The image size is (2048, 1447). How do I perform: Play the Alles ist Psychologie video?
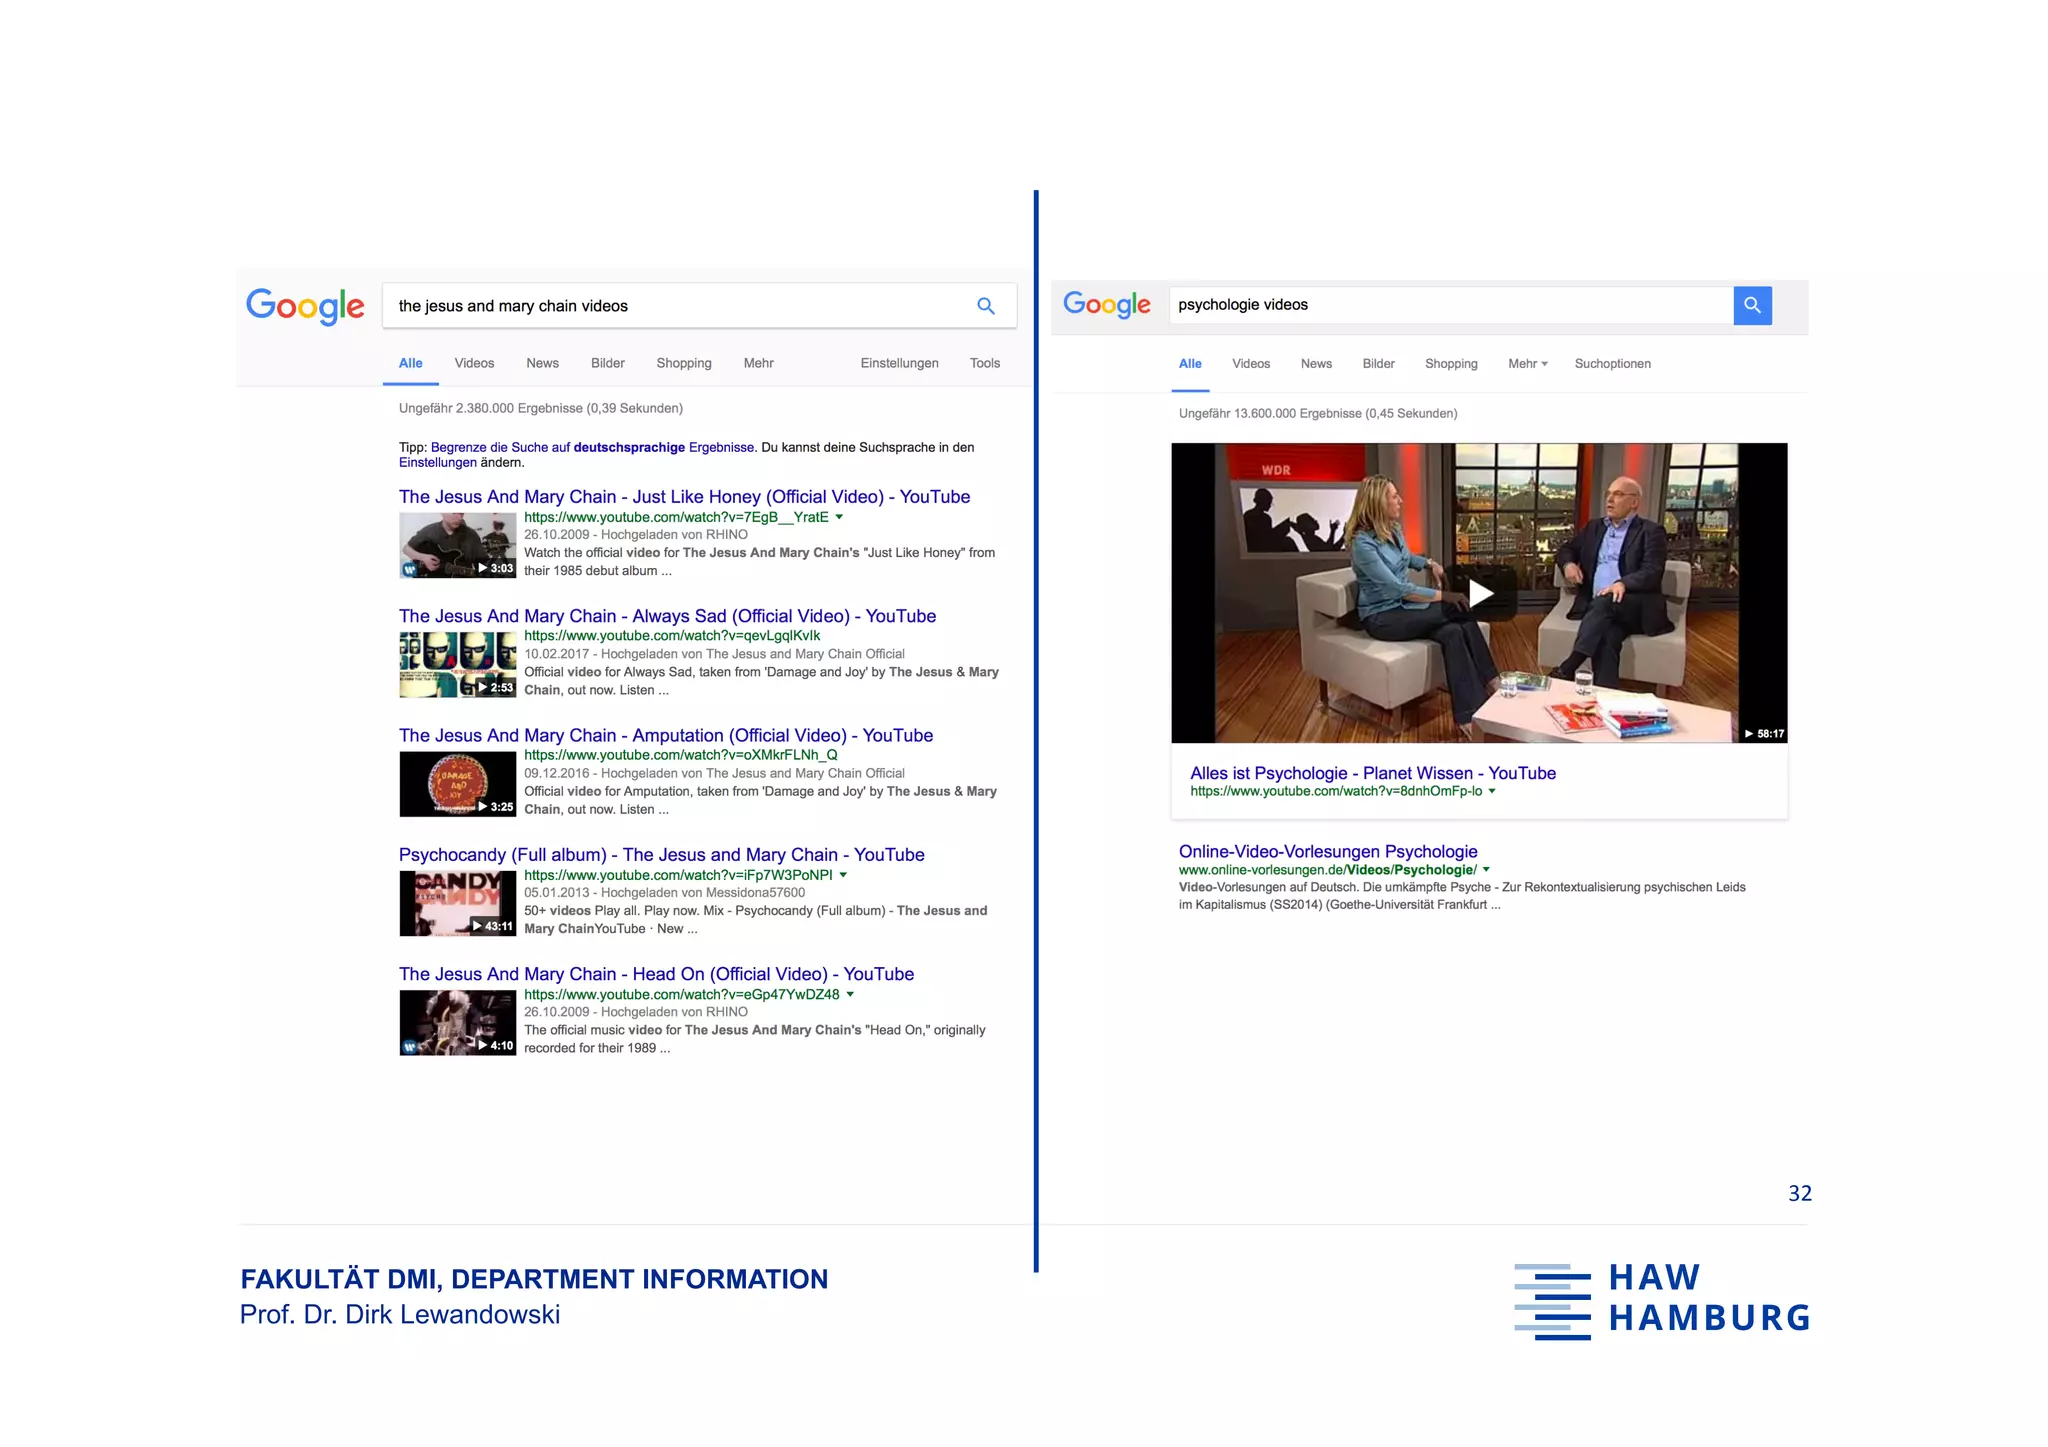pyautogui.click(x=1479, y=593)
